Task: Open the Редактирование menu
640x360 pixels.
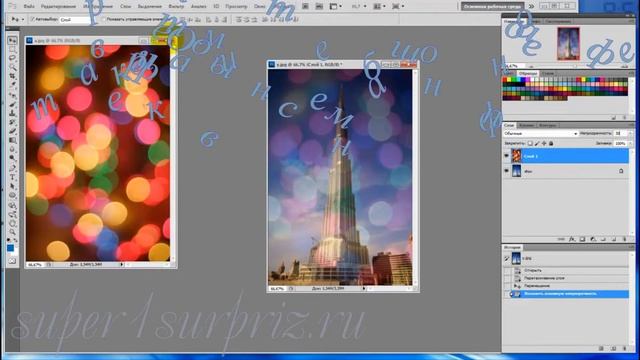Action: pyautogui.click(x=58, y=7)
